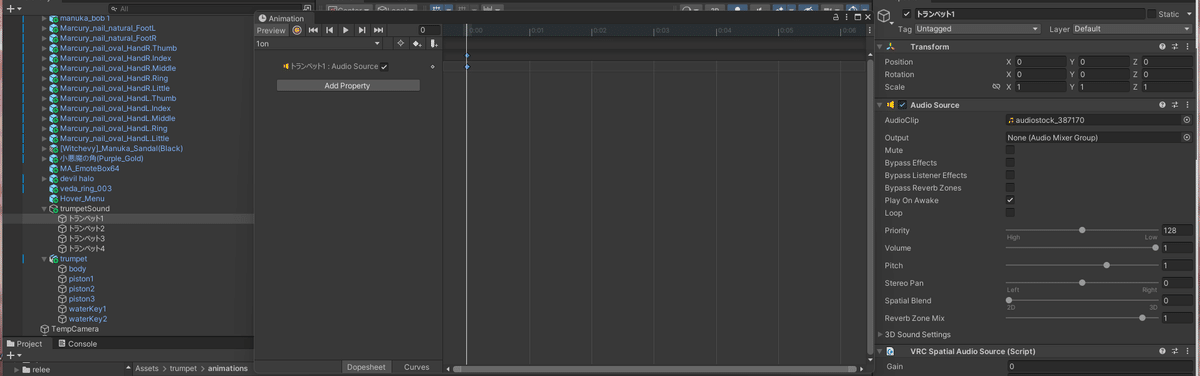Click the Priority value field
The image size is (1200, 376).
coord(1176,230)
